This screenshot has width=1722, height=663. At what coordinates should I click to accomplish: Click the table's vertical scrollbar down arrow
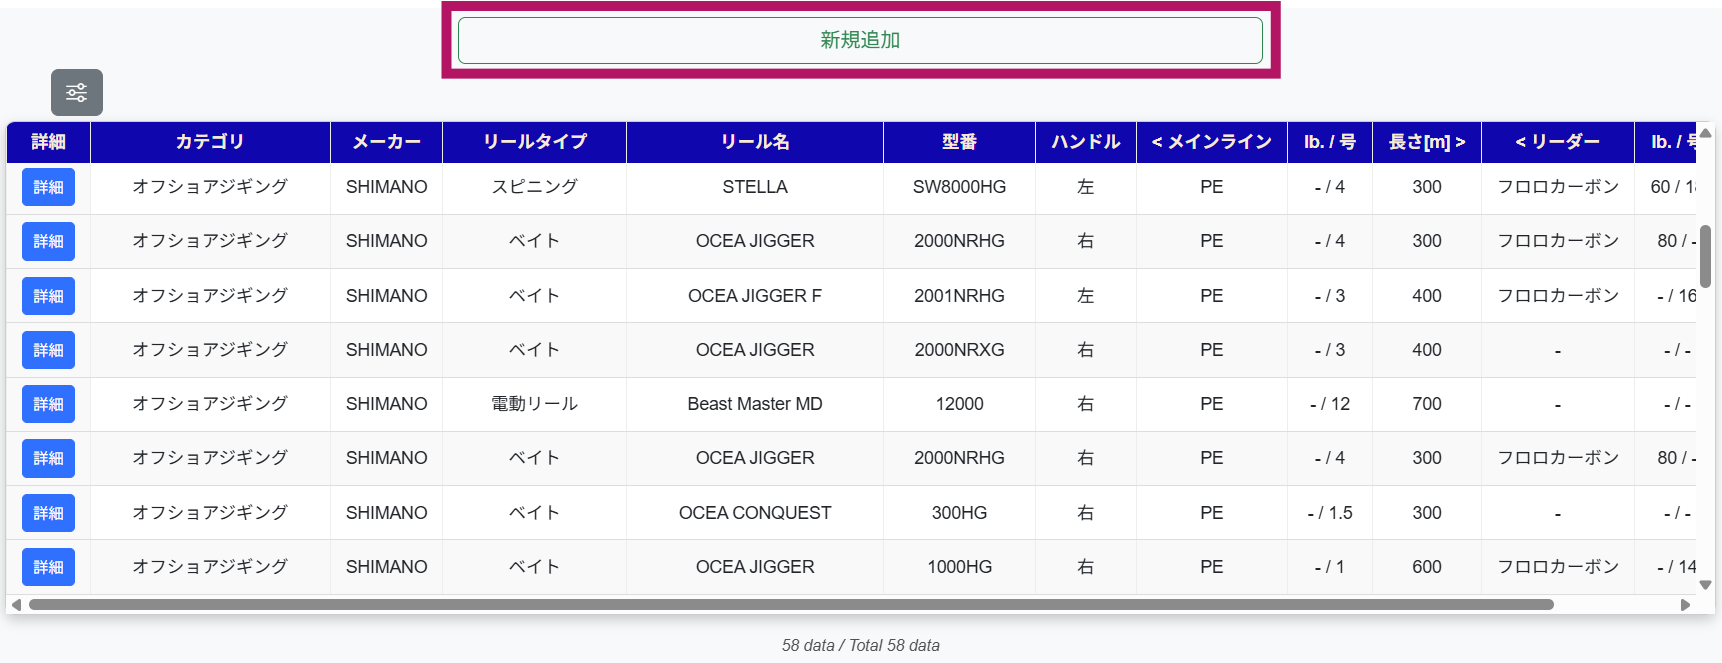click(x=1706, y=585)
